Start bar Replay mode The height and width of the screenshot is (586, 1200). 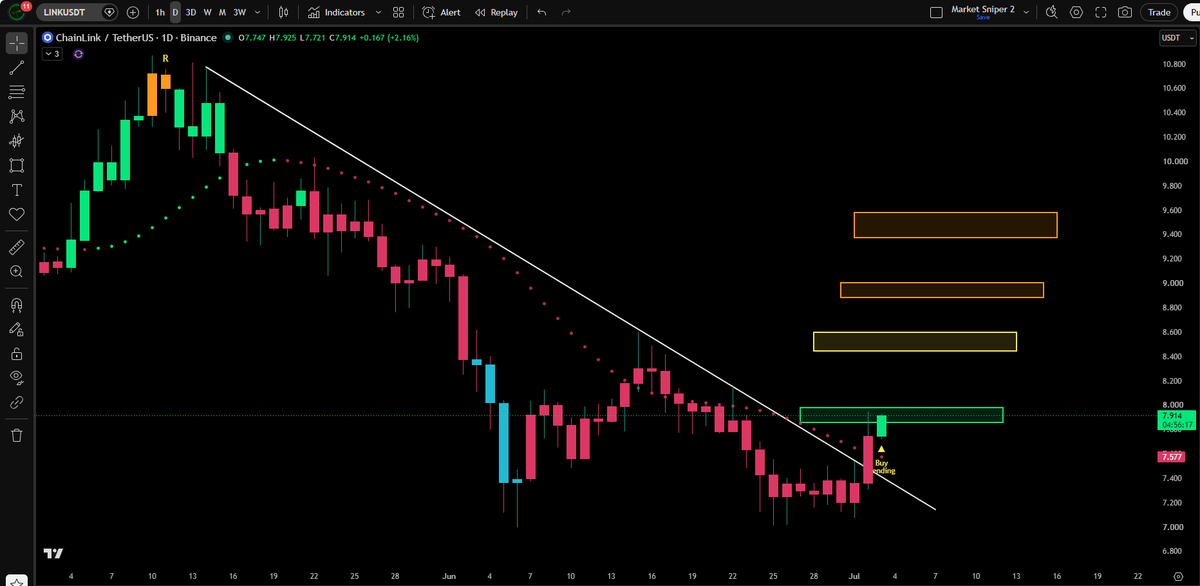pyautogui.click(x=496, y=12)
